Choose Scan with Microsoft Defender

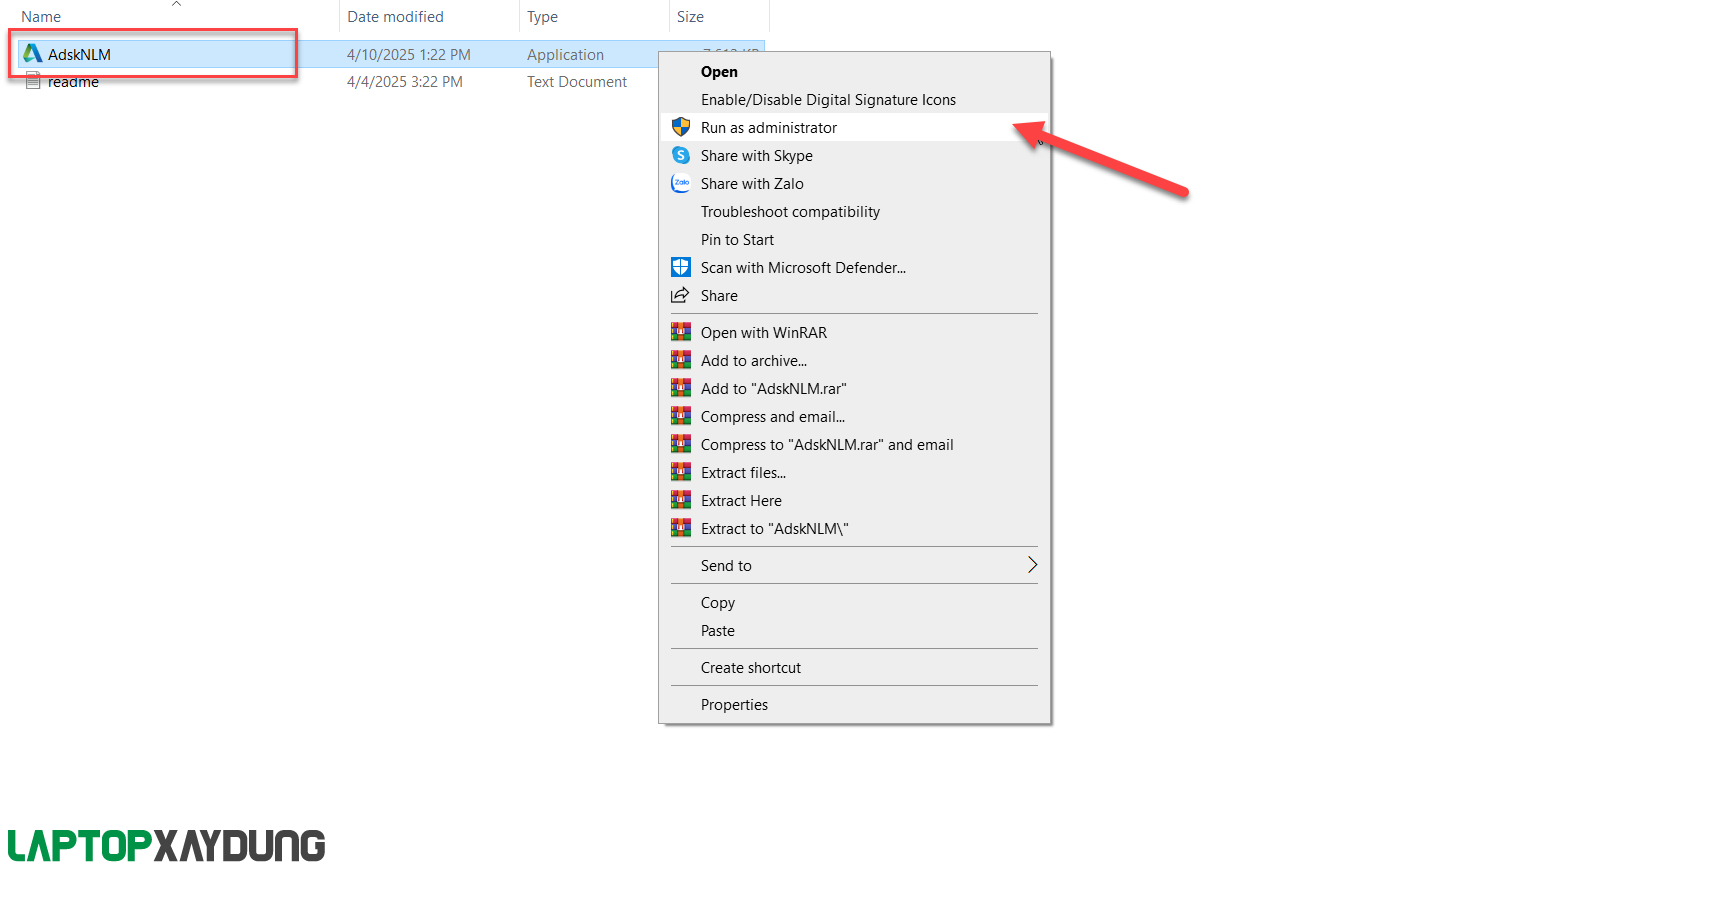[854, 268]
